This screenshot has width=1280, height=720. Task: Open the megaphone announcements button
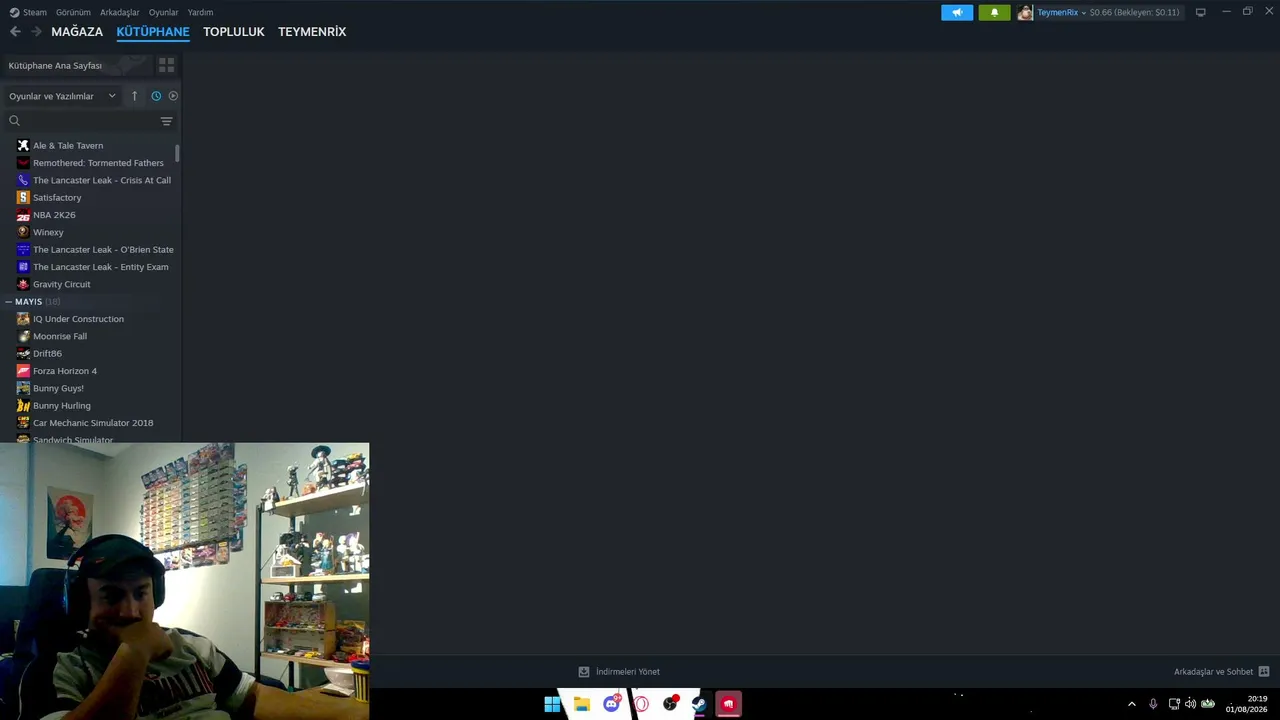957,12
